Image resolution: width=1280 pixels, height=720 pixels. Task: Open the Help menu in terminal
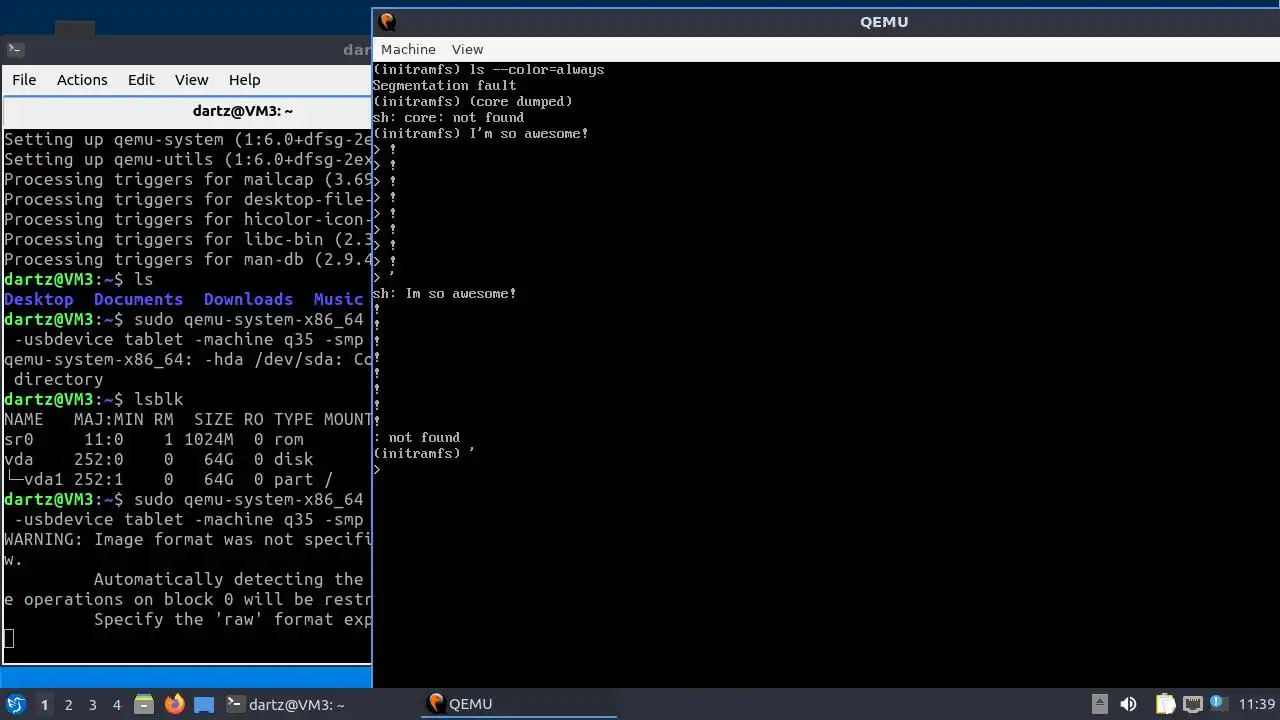(244, 80)
